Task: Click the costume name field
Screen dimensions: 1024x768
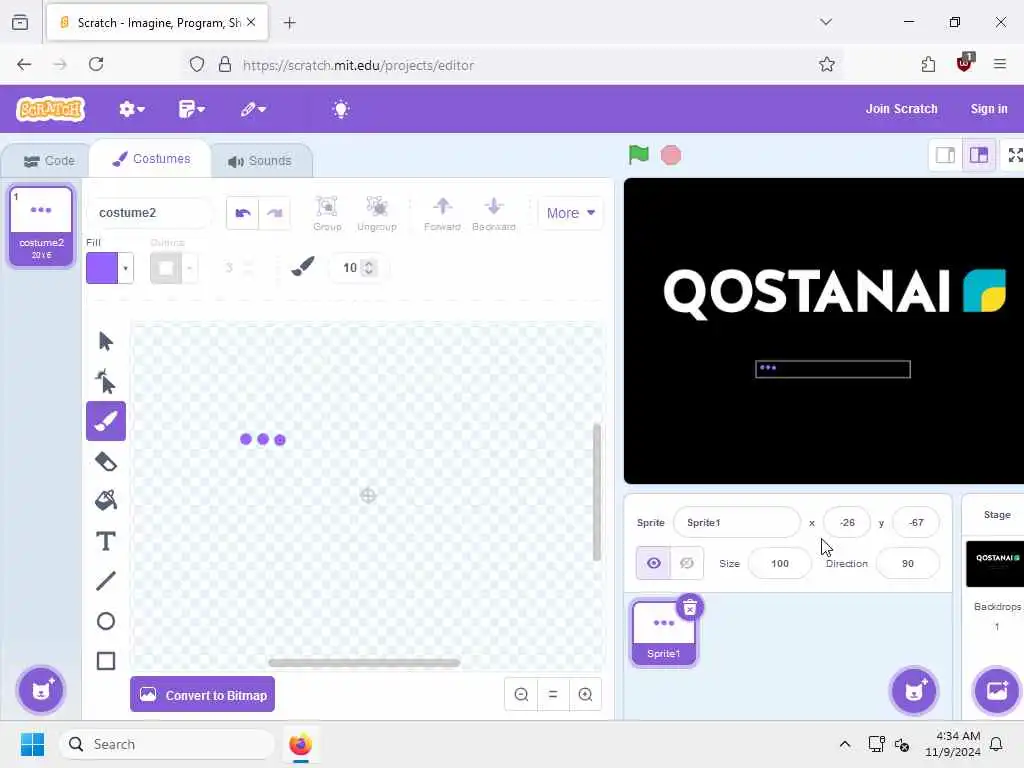Action: point(149,213)
